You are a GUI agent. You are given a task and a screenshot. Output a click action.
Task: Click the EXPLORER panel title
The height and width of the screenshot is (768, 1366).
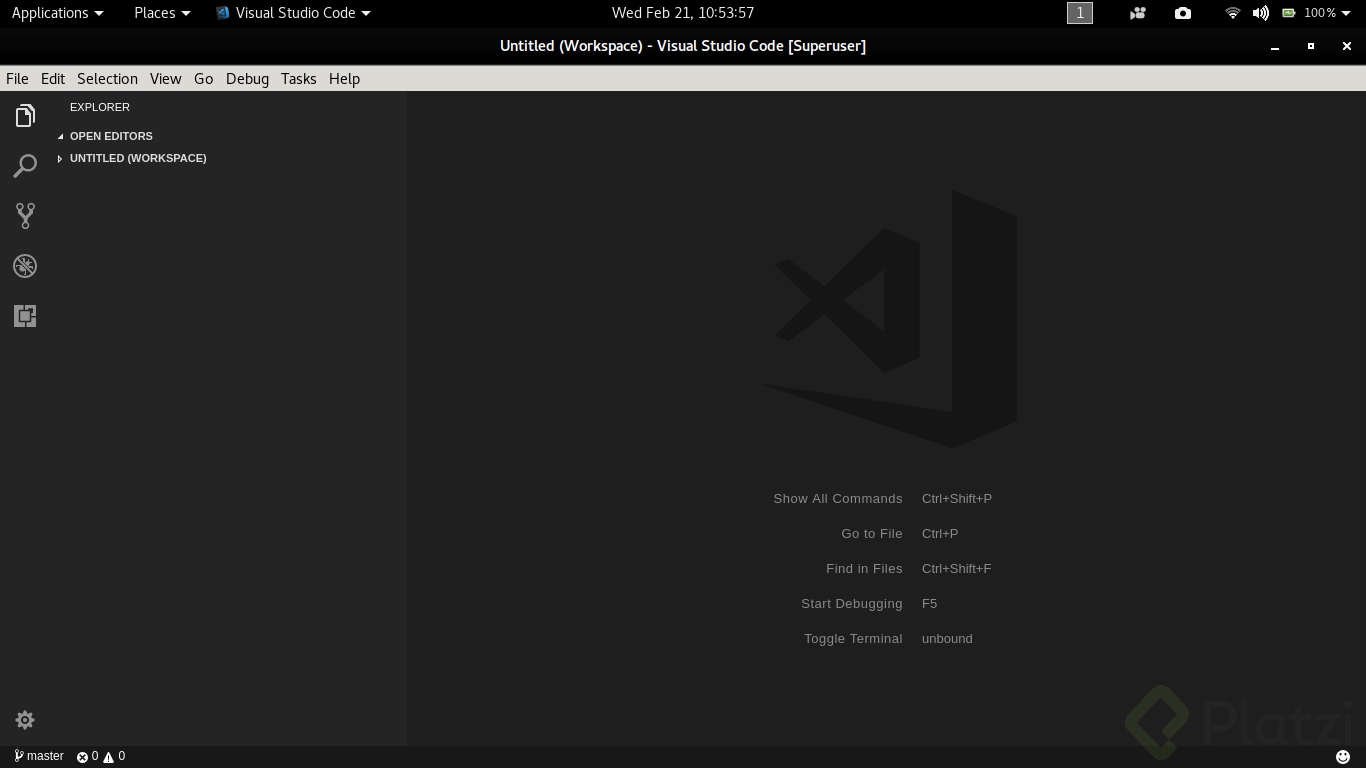pyautogui.click(x=100, y=107)
